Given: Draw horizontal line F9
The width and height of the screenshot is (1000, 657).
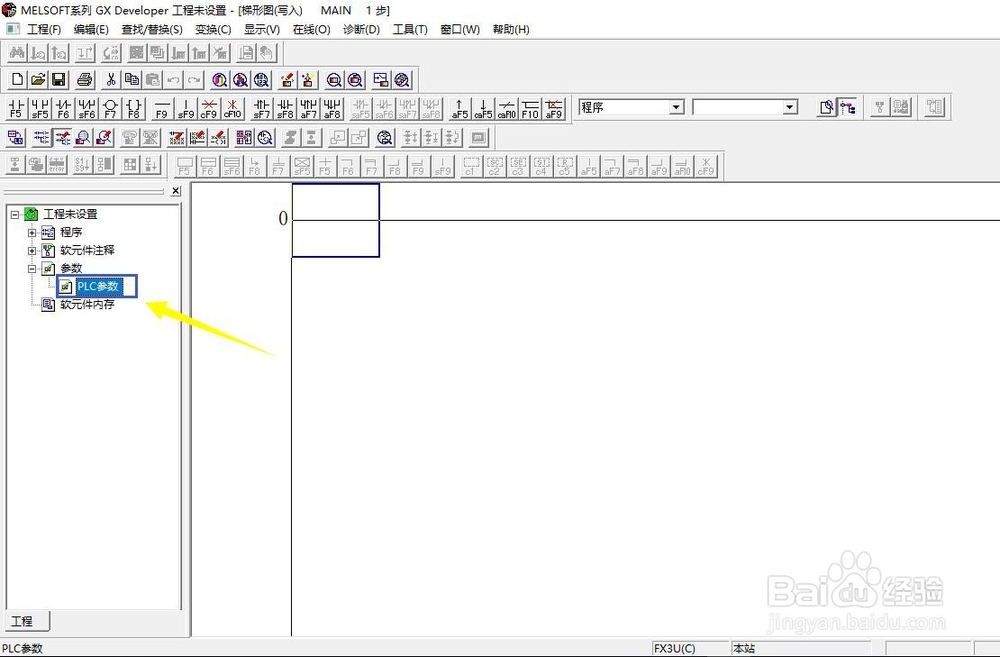Looking at the screenshot, I should (x=162, y=108).
